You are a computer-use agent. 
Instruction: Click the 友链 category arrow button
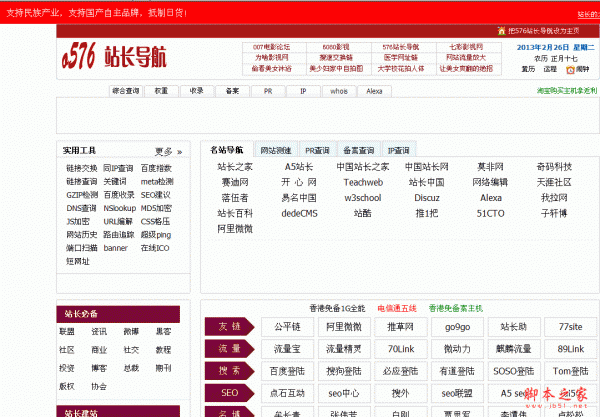click(x=229, y=327)
